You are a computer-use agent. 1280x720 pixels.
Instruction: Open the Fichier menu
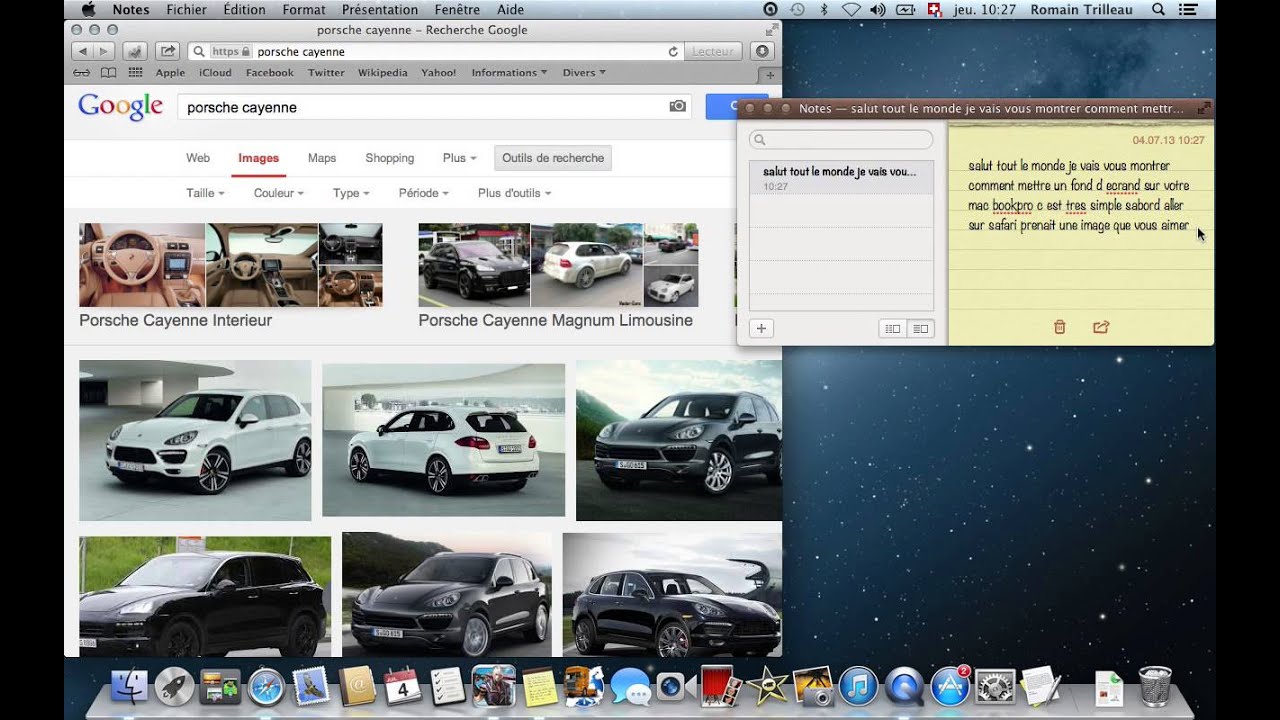[x=187, y=9]
